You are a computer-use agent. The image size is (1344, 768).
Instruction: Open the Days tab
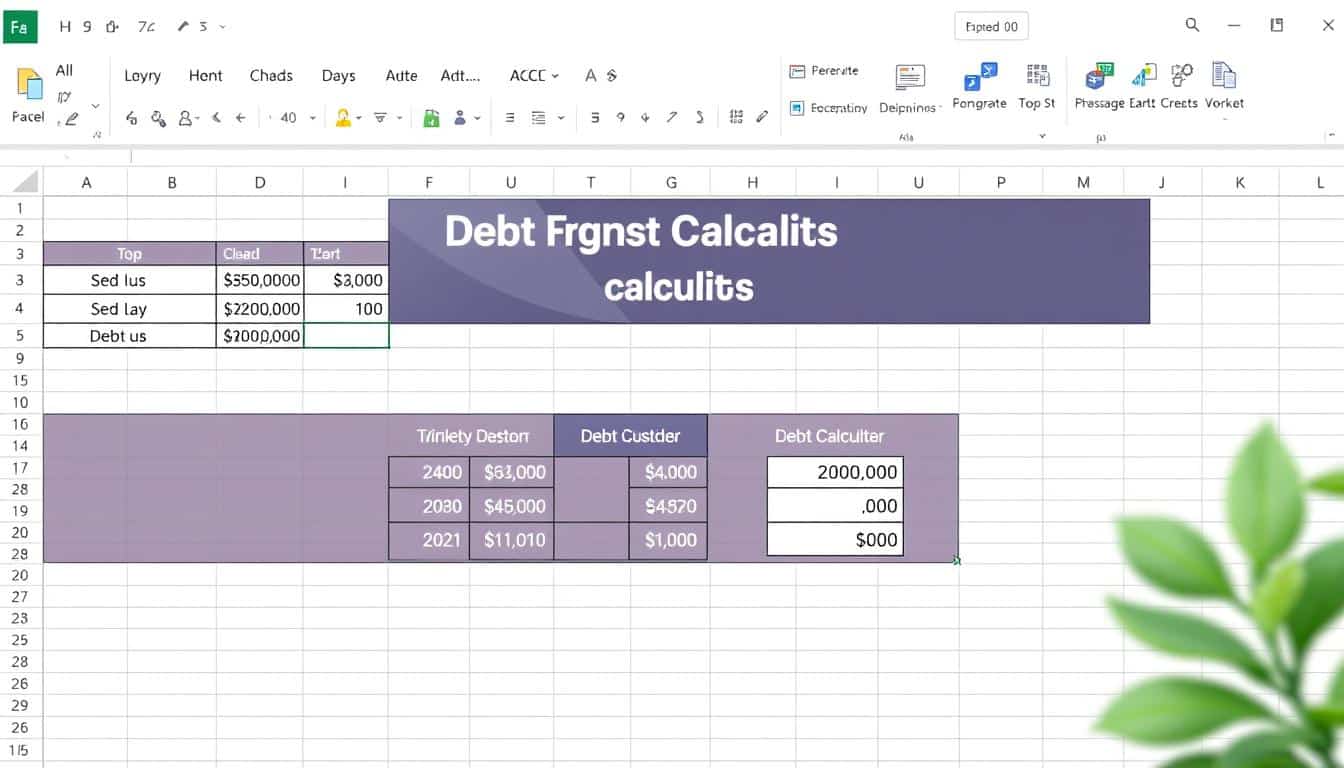click(x=338, y=75)
